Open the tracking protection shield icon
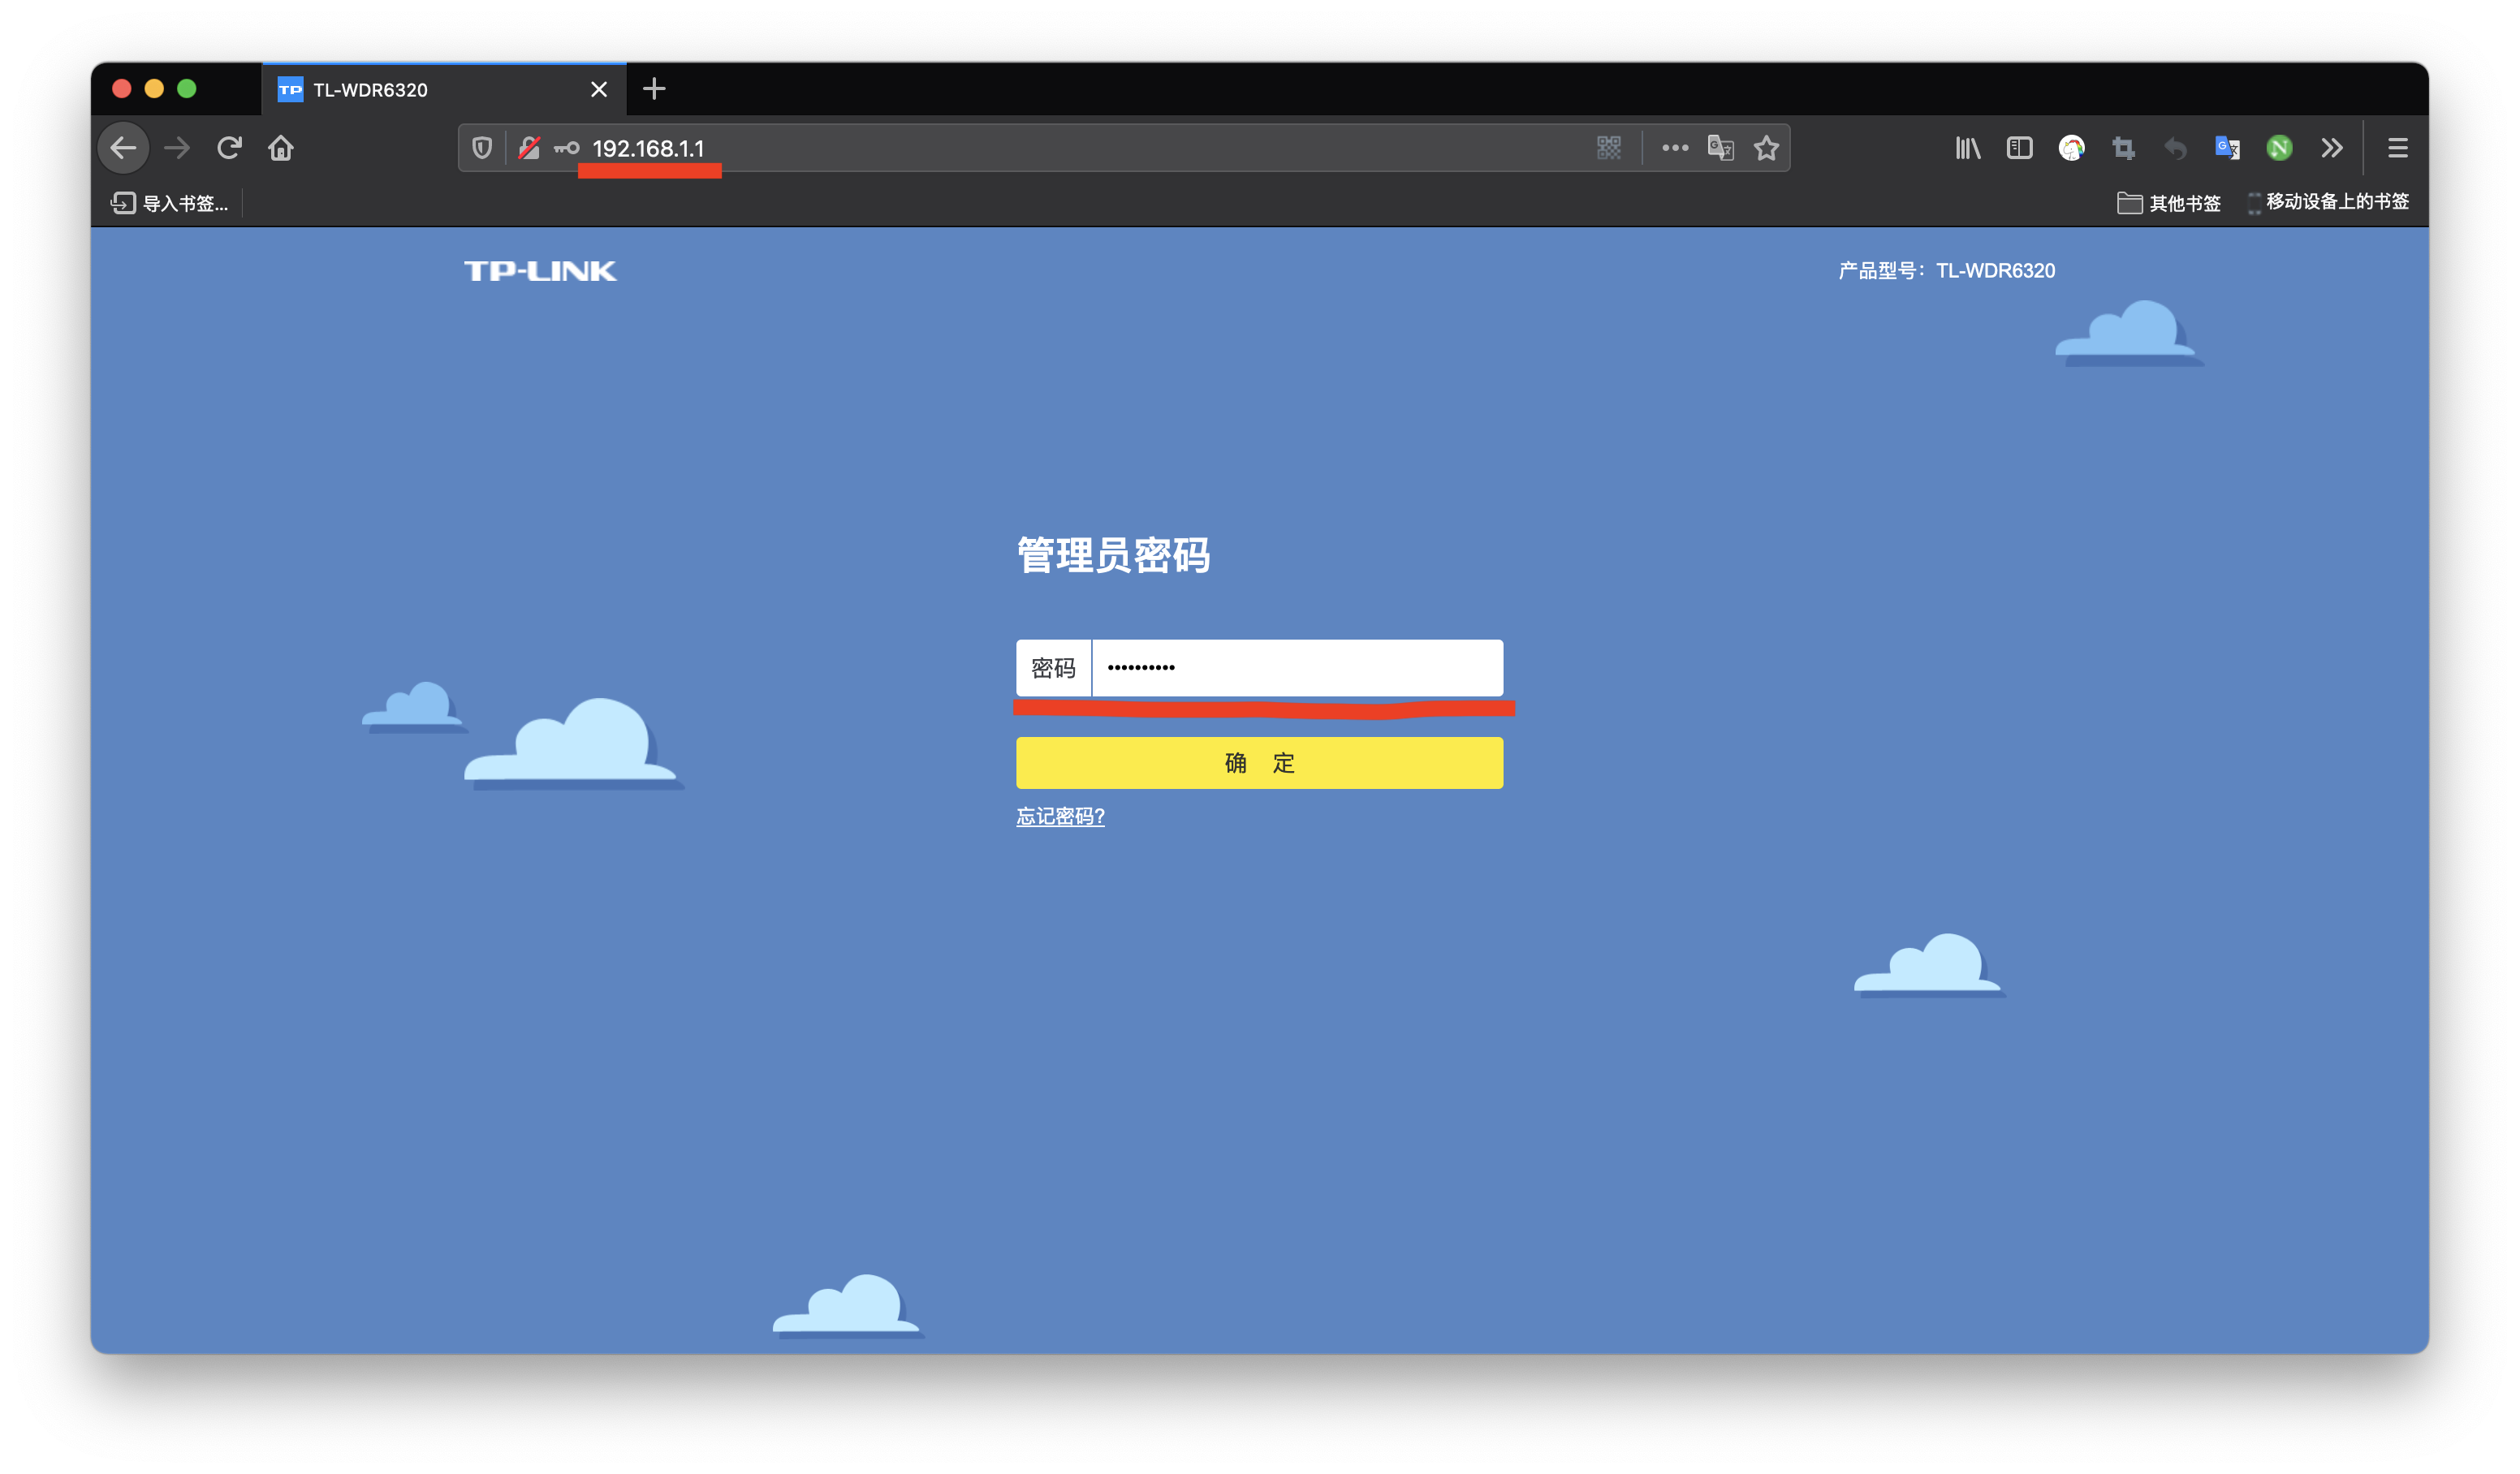 pos(482,148)
